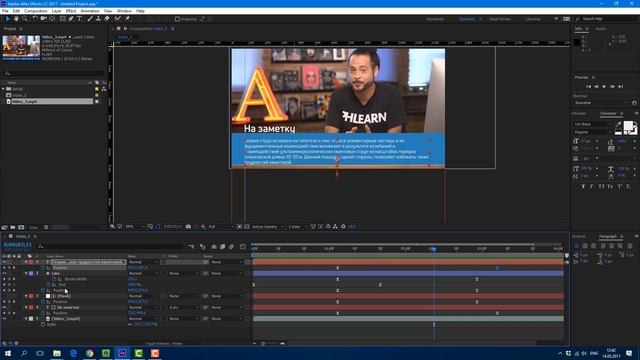
Task: Select the Hand tool
Action: coord(16,19)
